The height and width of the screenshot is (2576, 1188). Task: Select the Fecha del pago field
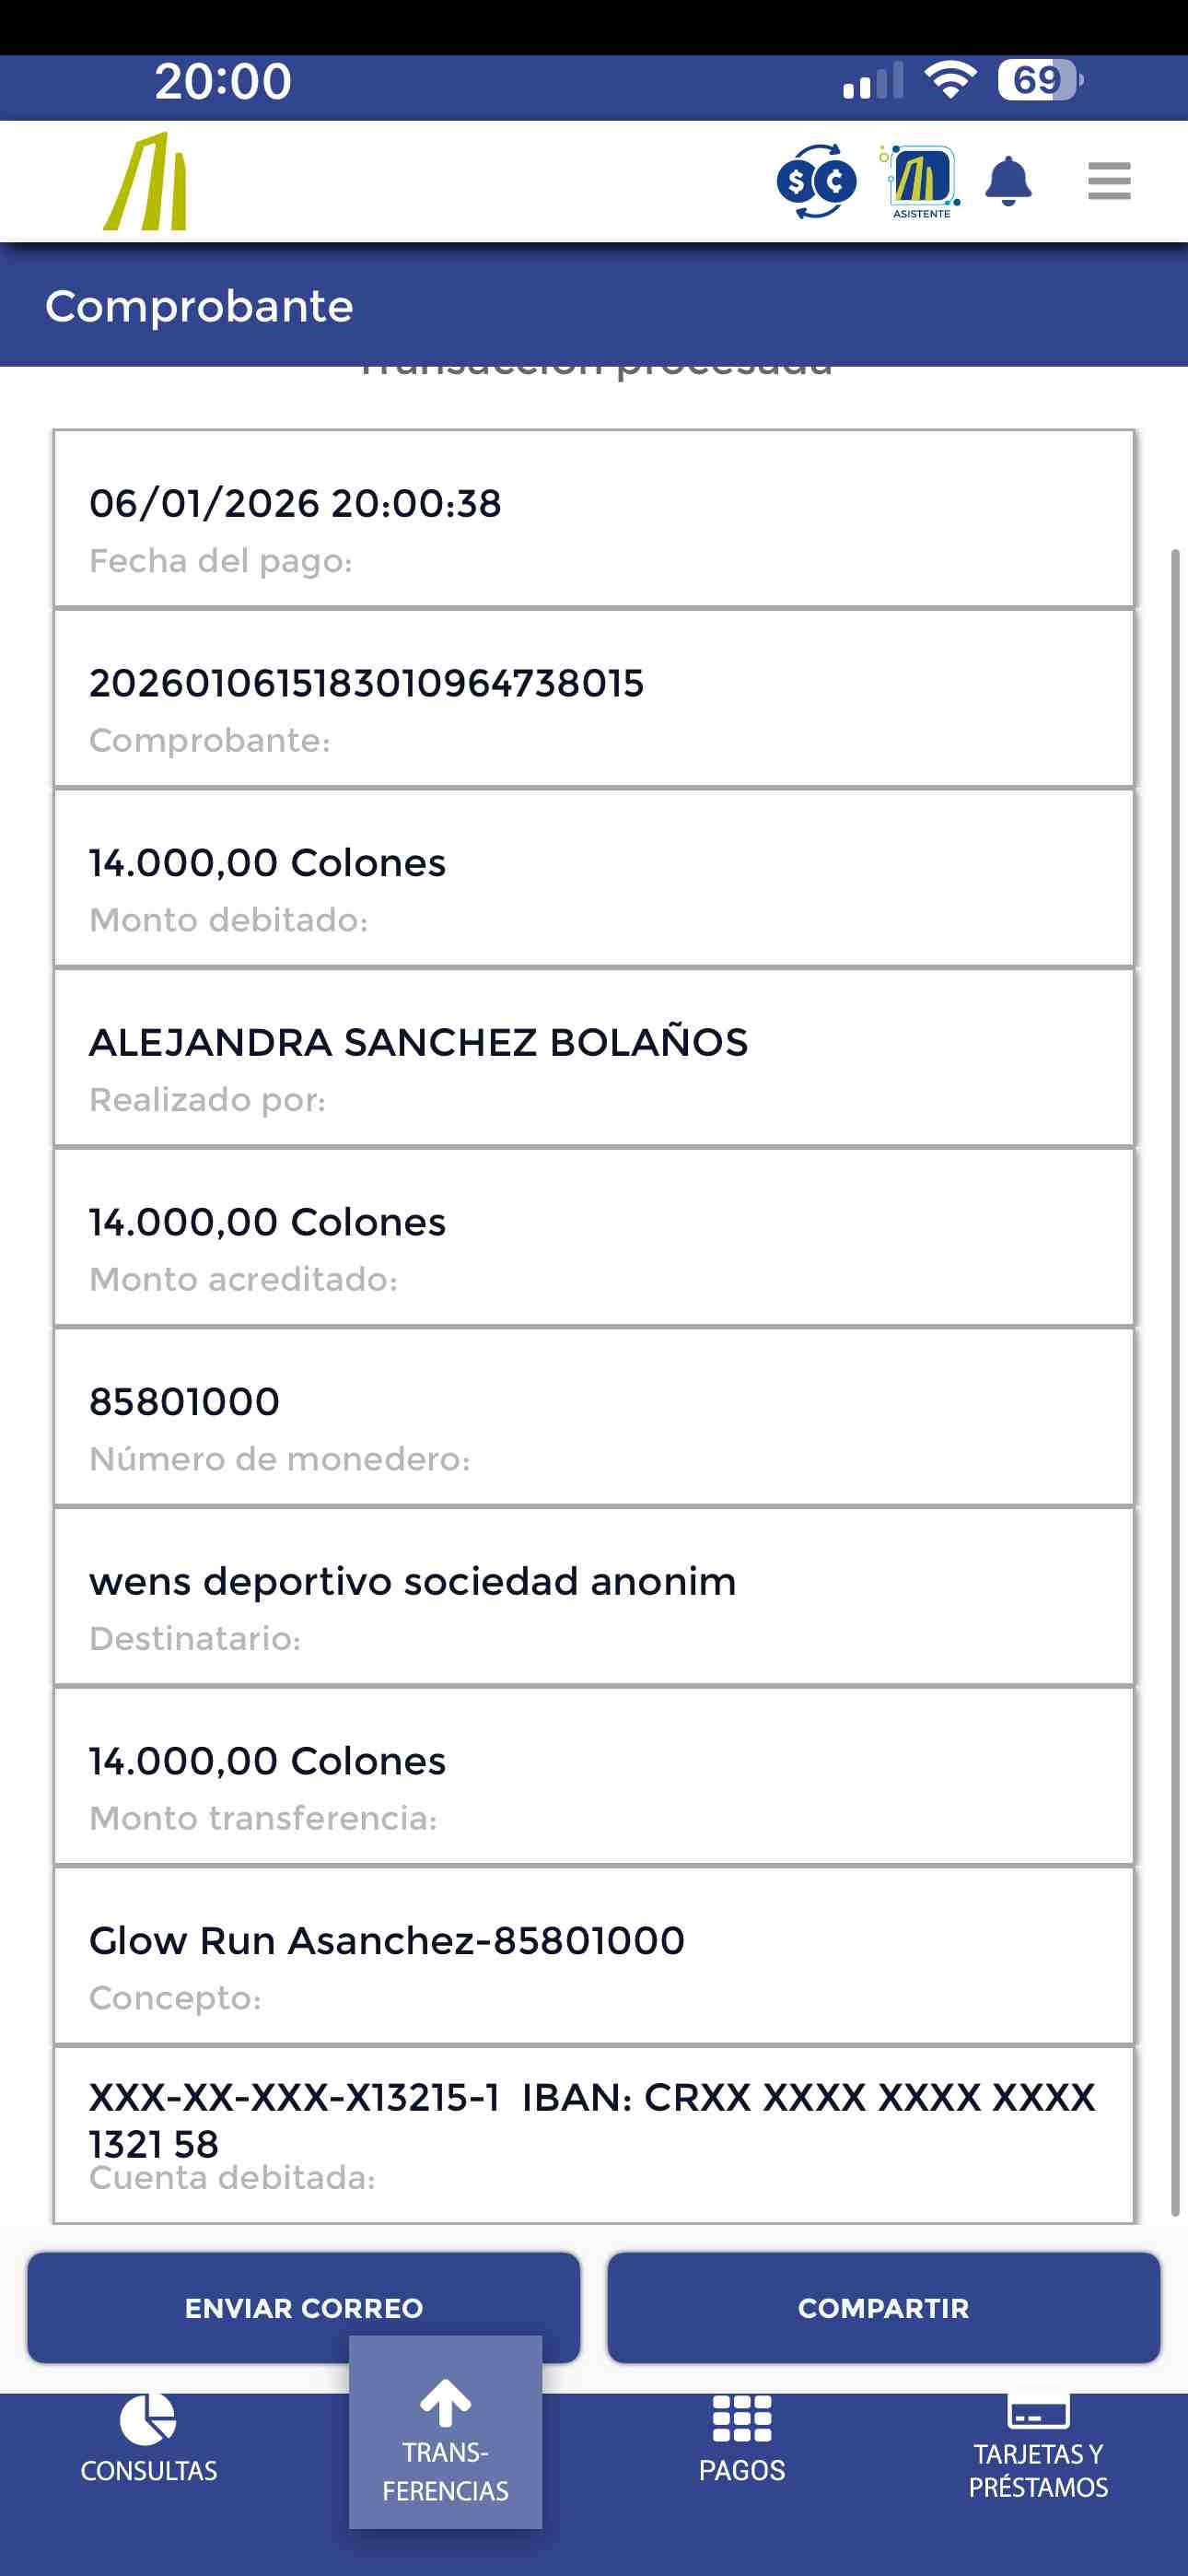[x=594, y=520]
